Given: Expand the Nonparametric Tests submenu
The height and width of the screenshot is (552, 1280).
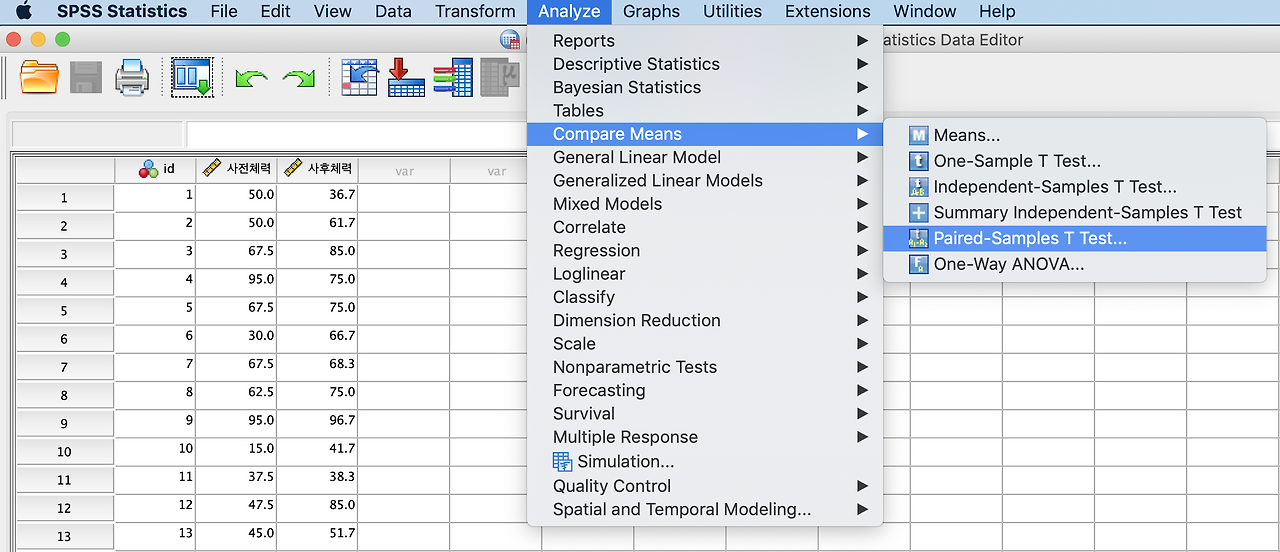Looking at the screenshot, I should coord(705,367).
